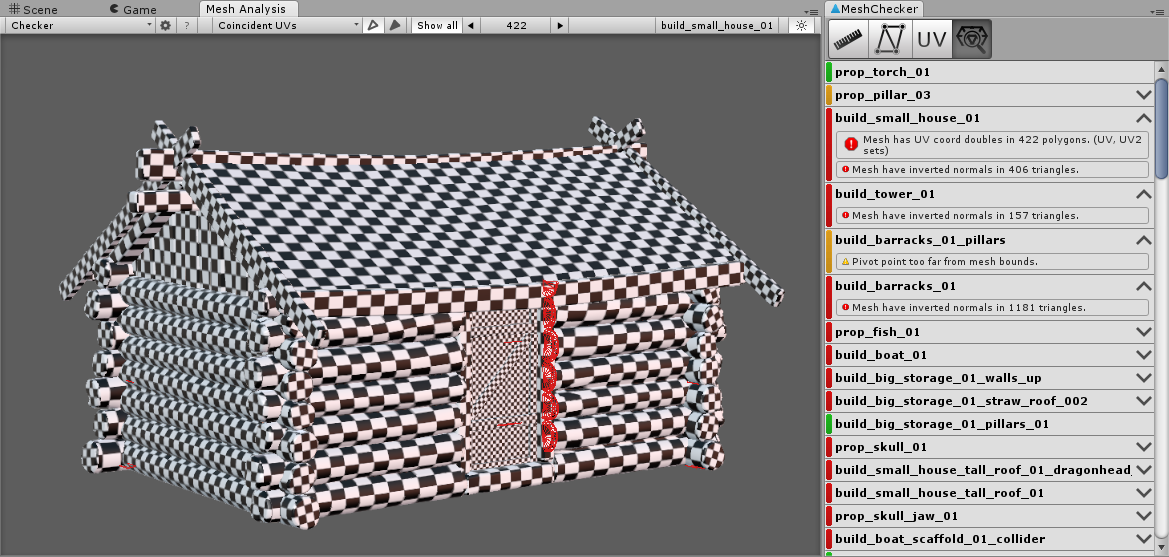Open the Checker shading dropdown
Screen dimensions: 1169x557
tap(78, 25)
